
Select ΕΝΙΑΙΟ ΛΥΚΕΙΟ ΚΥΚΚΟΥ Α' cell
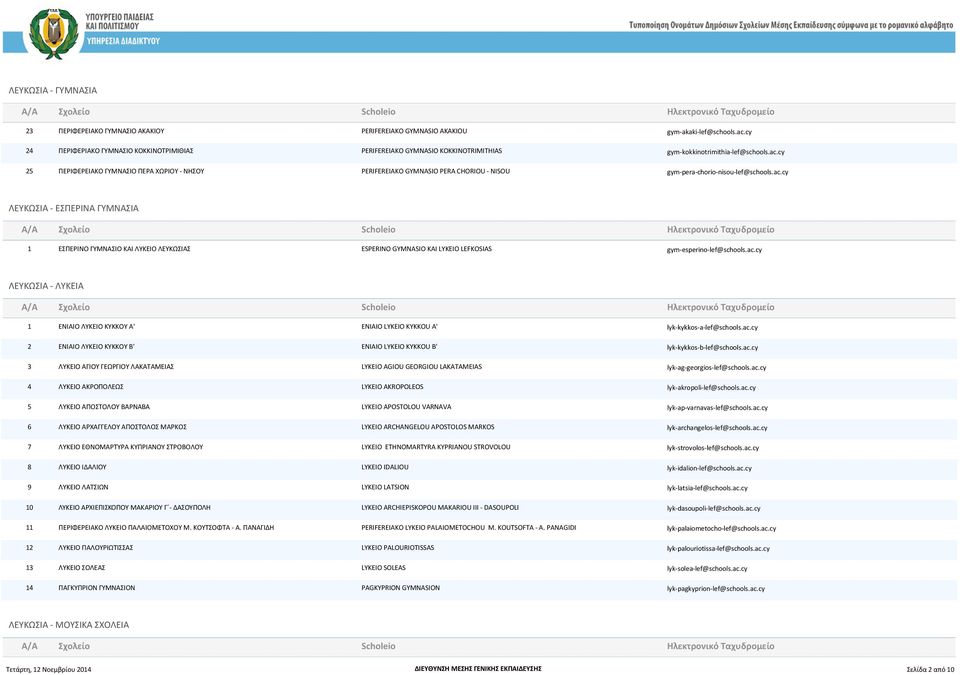(x=96, y=327)
